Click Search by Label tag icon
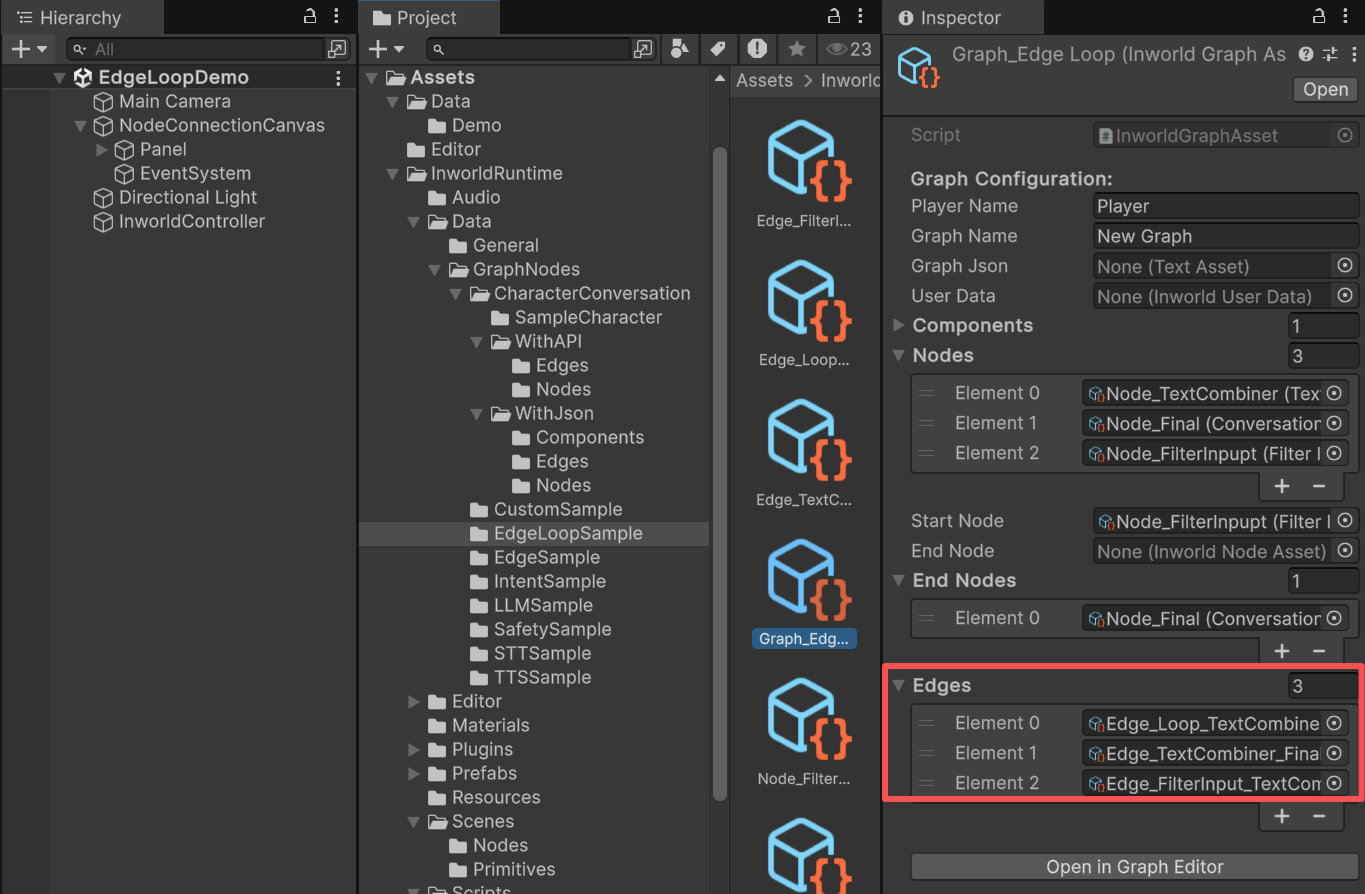Viewport: 1365px width, 894px height. pos(717,49)
